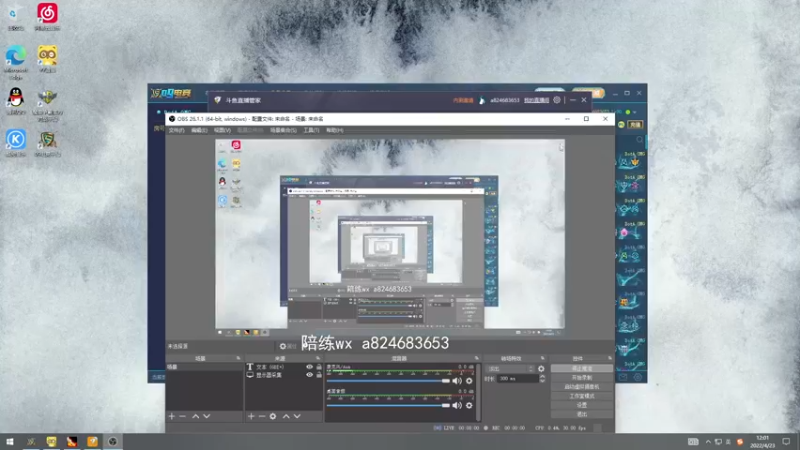
Task: Open source properties gear in Sources panel
Action: click(x=273, y=416)
